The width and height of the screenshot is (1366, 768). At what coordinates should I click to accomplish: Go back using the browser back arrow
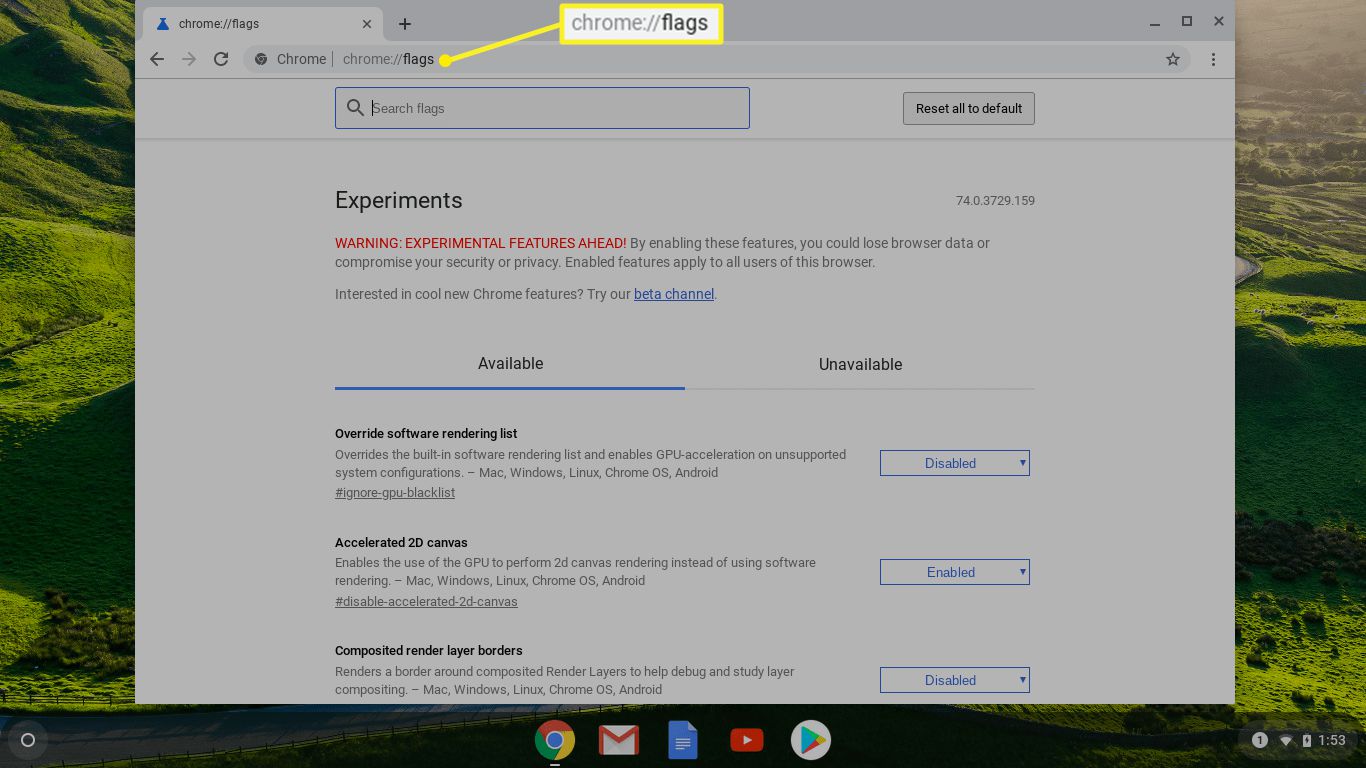[x=157, y=59]
